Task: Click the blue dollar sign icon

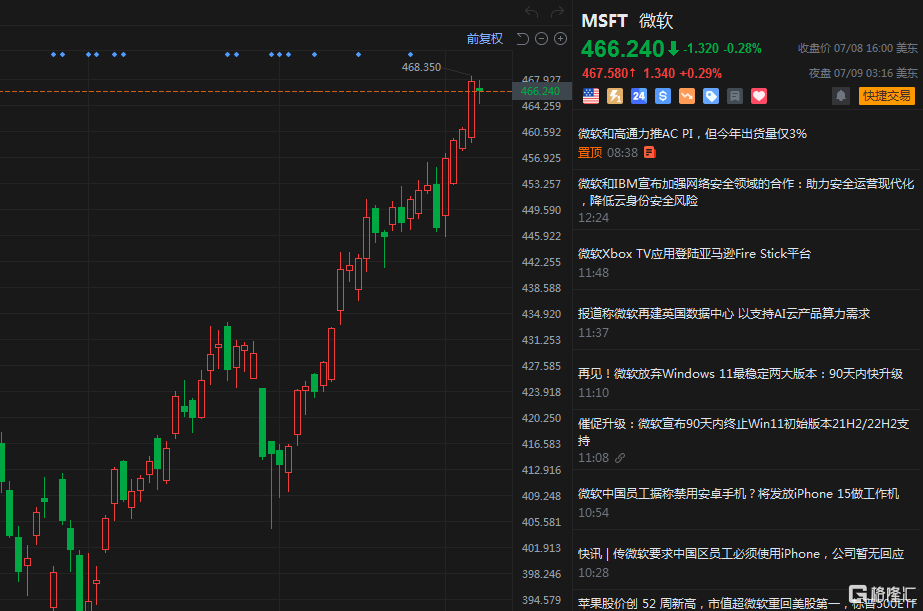Action: pos(663,96)
